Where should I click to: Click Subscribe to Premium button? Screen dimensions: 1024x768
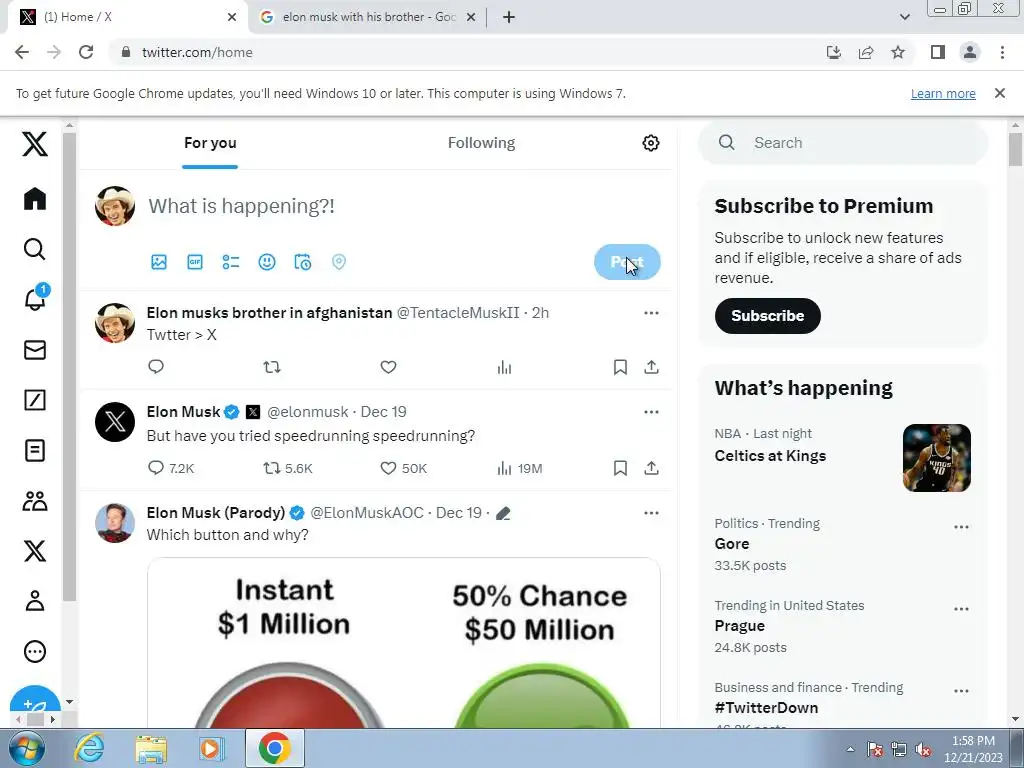click(767, 316)
